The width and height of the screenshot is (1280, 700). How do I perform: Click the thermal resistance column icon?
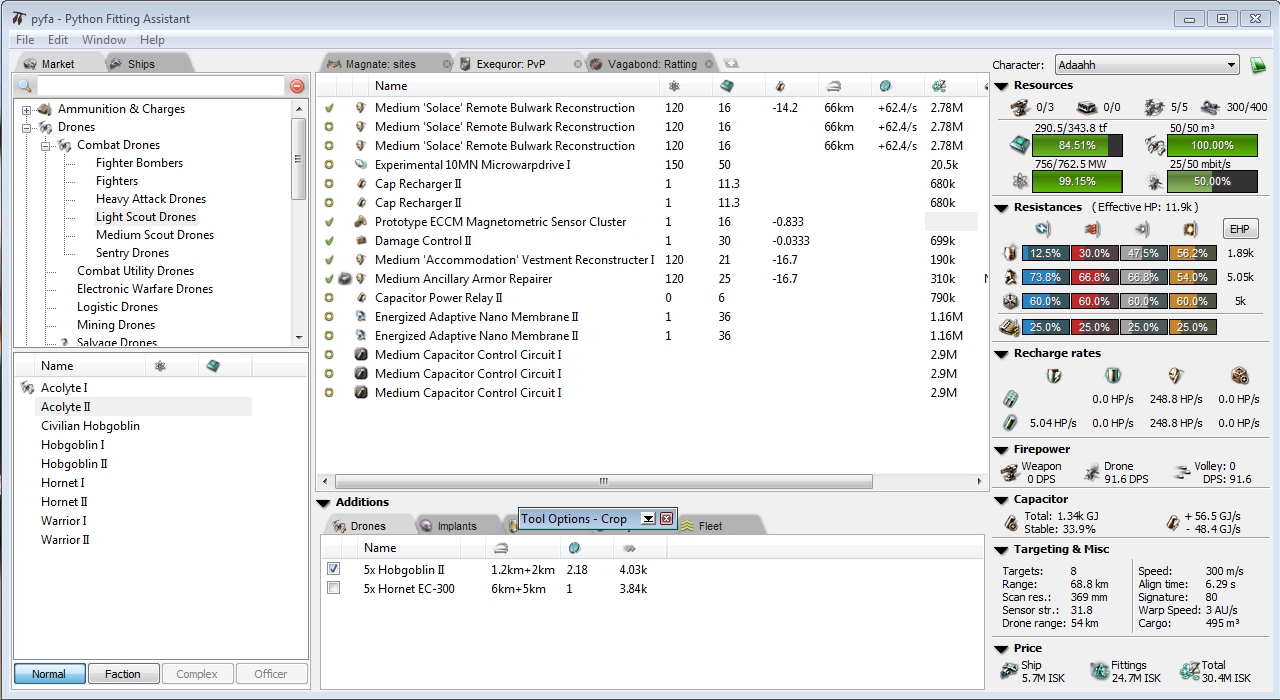(1092, 229)
